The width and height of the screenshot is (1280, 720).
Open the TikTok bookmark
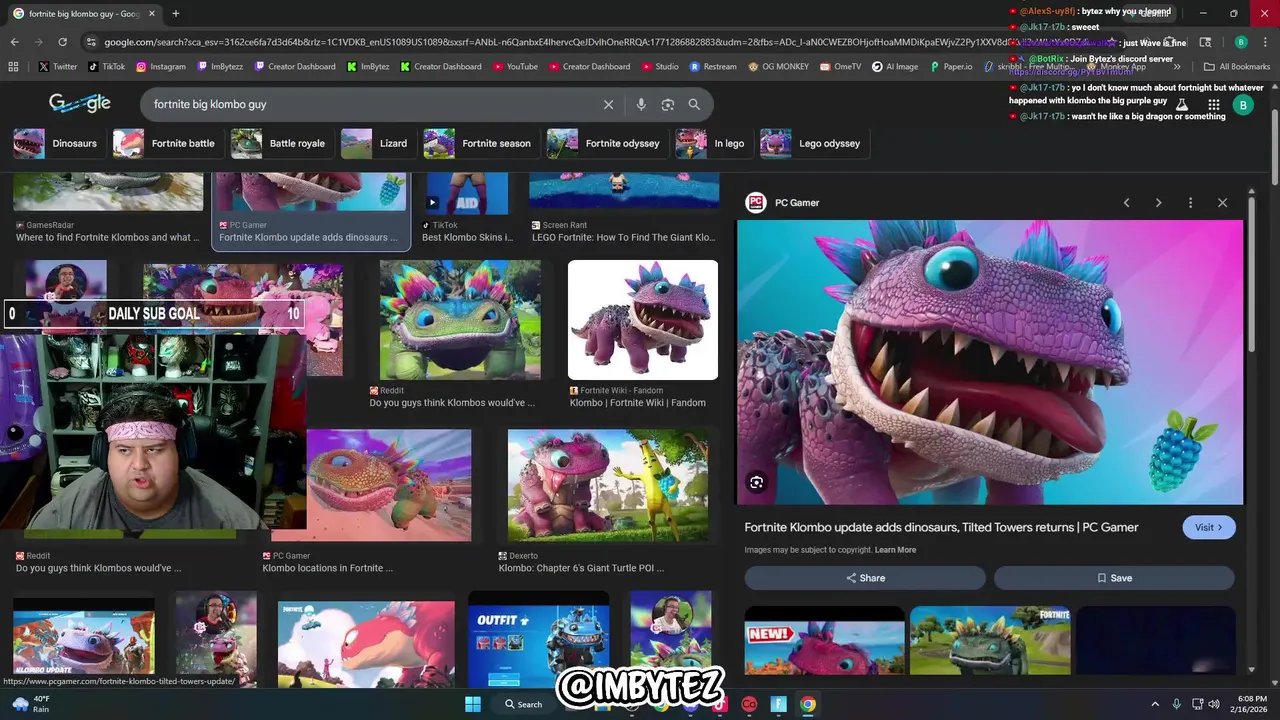tap(106, 66)
